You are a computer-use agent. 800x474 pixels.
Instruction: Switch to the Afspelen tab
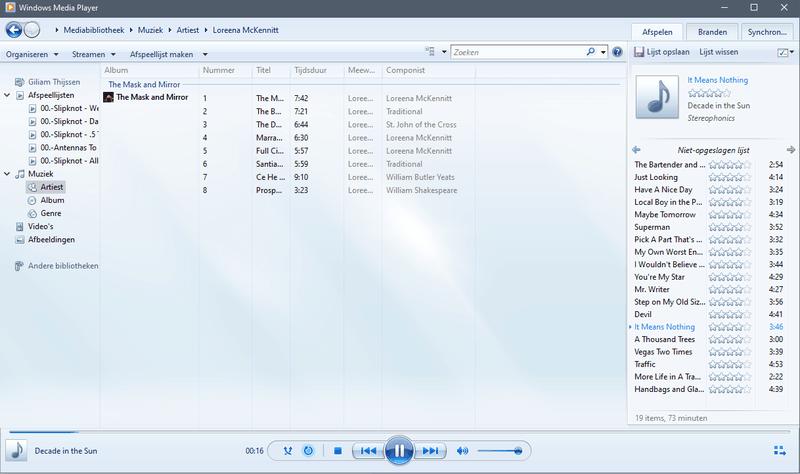(657, 32)
